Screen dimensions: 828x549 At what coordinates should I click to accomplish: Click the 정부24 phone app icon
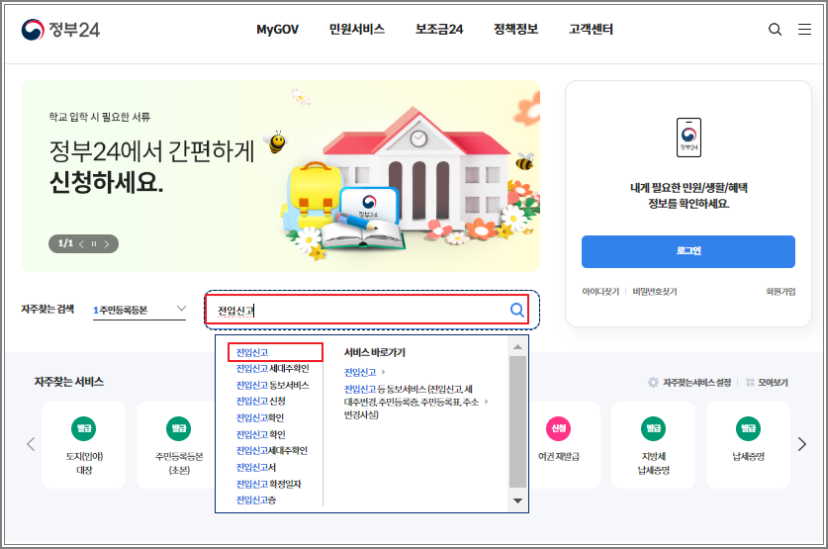coord(689,137)
